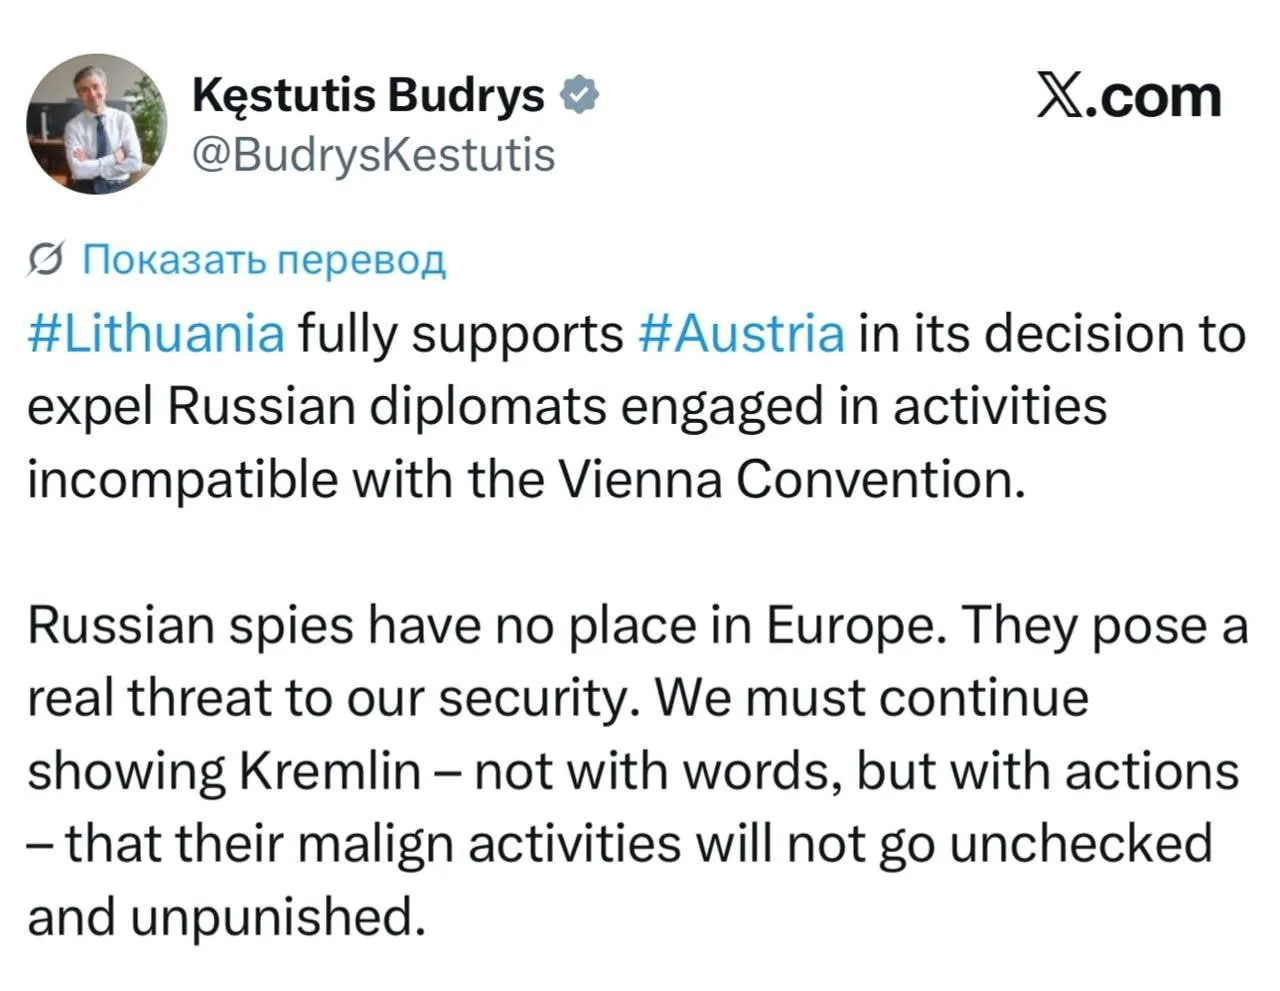Image resolution: width=1280 pixels, height=991 pixels.
Task: Open the #Austria hashtag
Action: tap(740, 333)
